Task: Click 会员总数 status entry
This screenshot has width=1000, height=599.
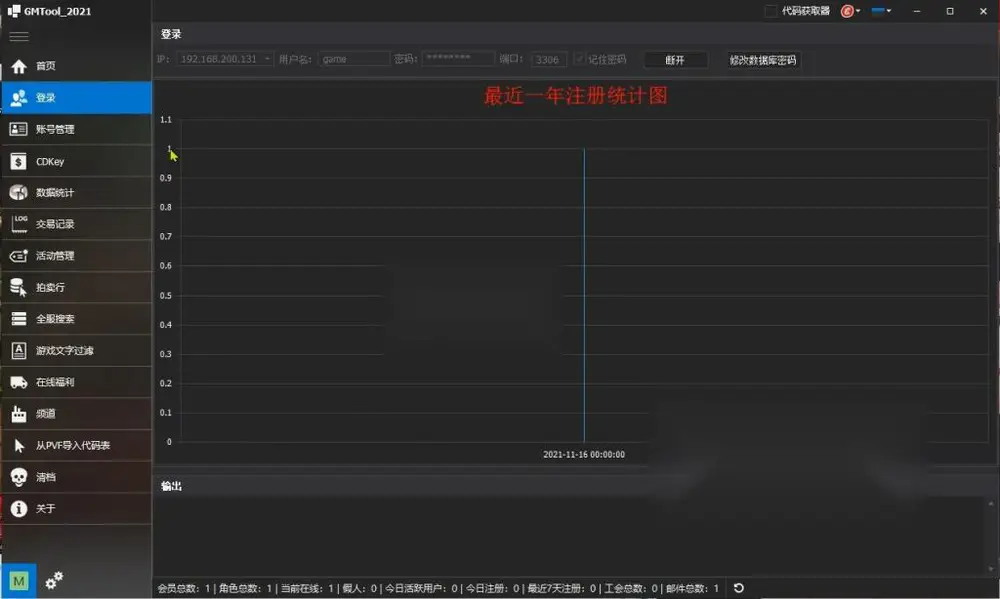Action: (x=184, y=588)
